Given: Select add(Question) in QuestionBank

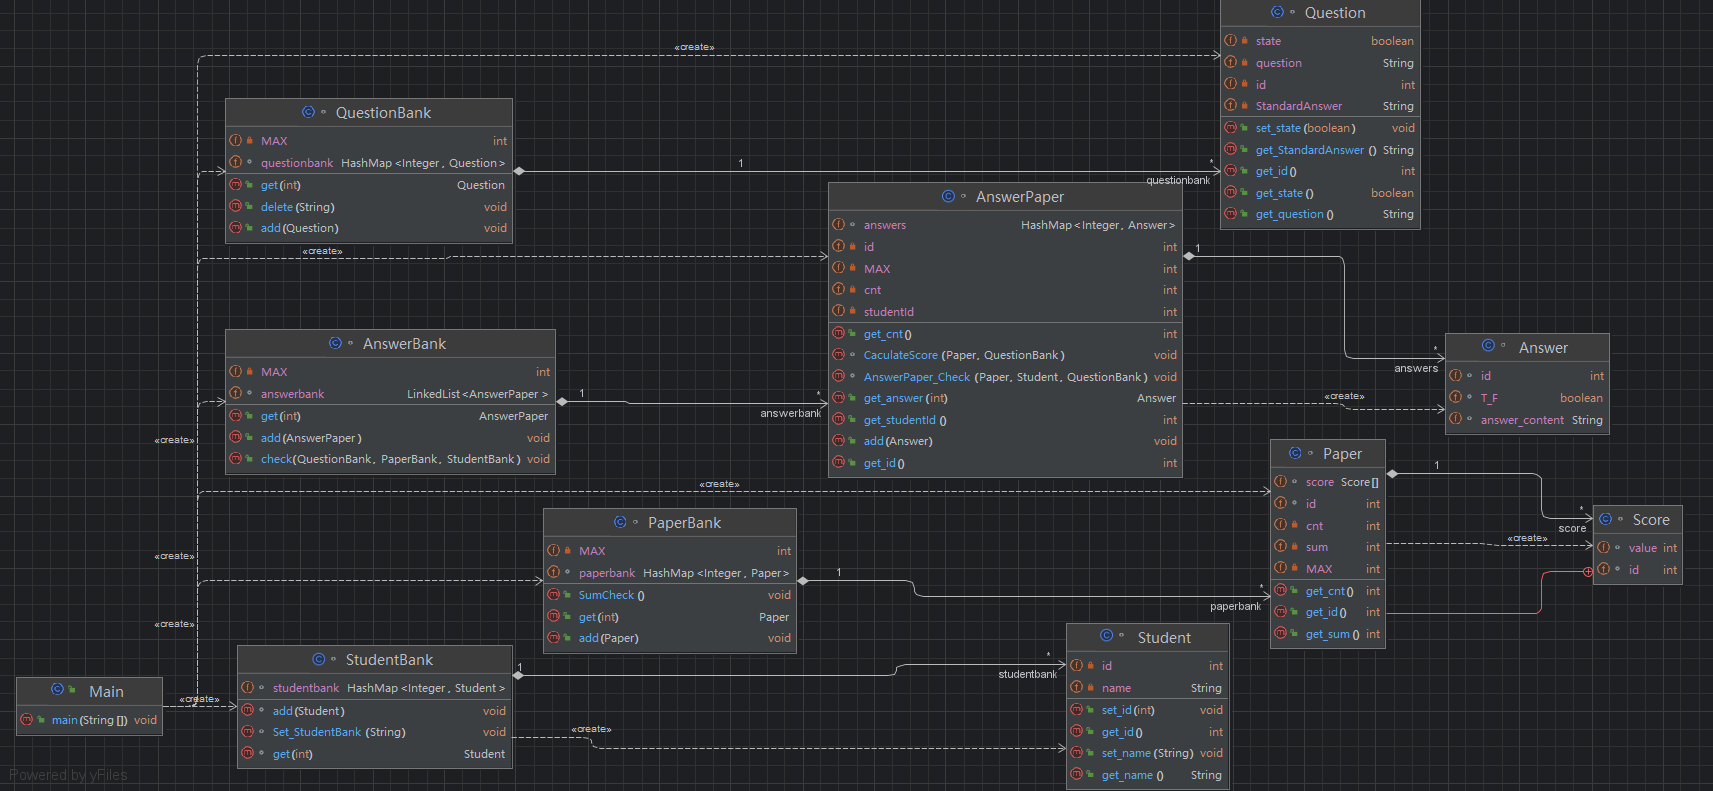Looking at the screenshot, I should click(x=369, y=228).
